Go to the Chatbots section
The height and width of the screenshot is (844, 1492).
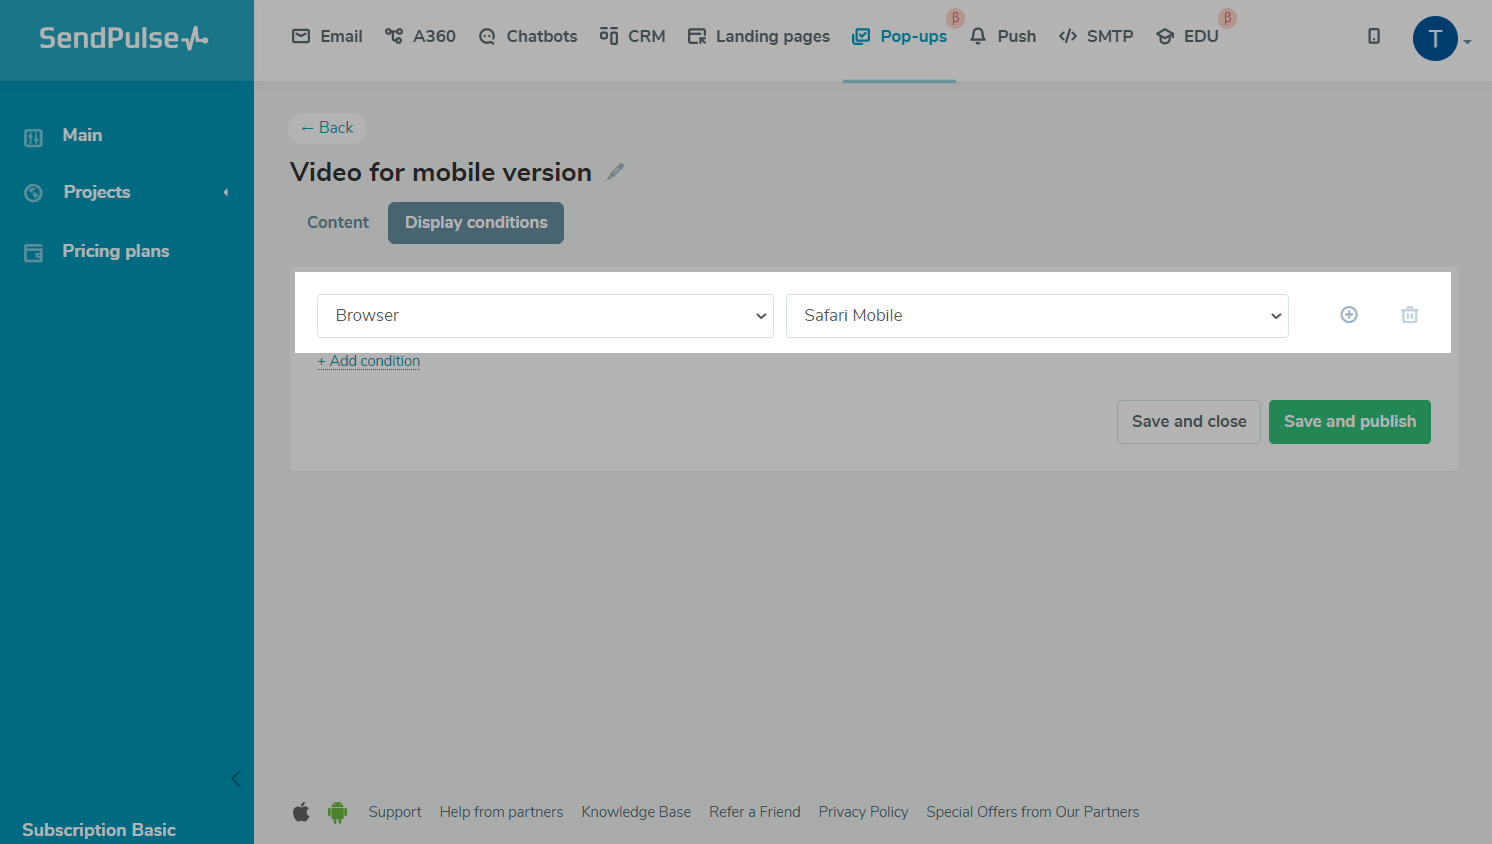coord(528,36)
